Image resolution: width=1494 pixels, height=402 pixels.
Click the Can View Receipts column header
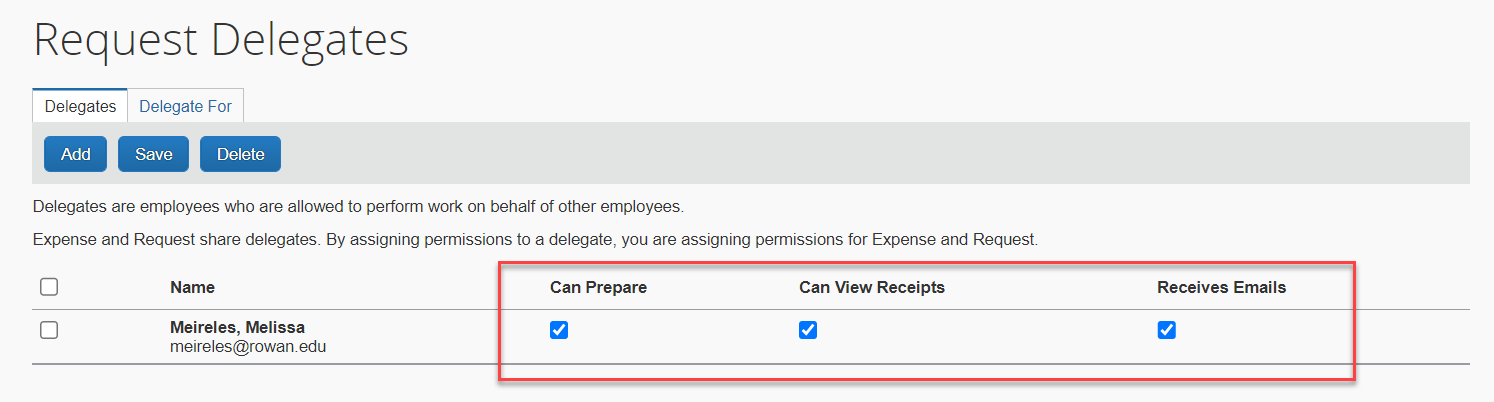click(871, 287)
